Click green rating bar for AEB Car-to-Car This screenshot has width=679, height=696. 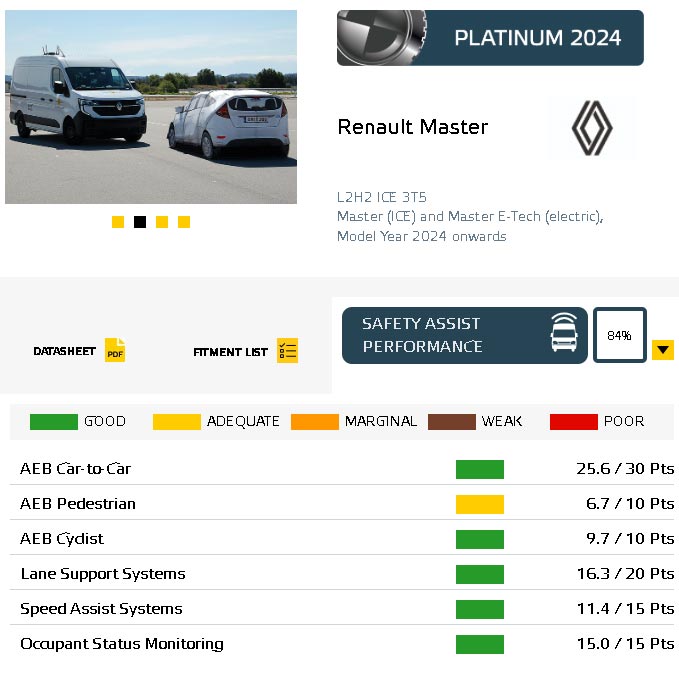click(x=480, y=469)
